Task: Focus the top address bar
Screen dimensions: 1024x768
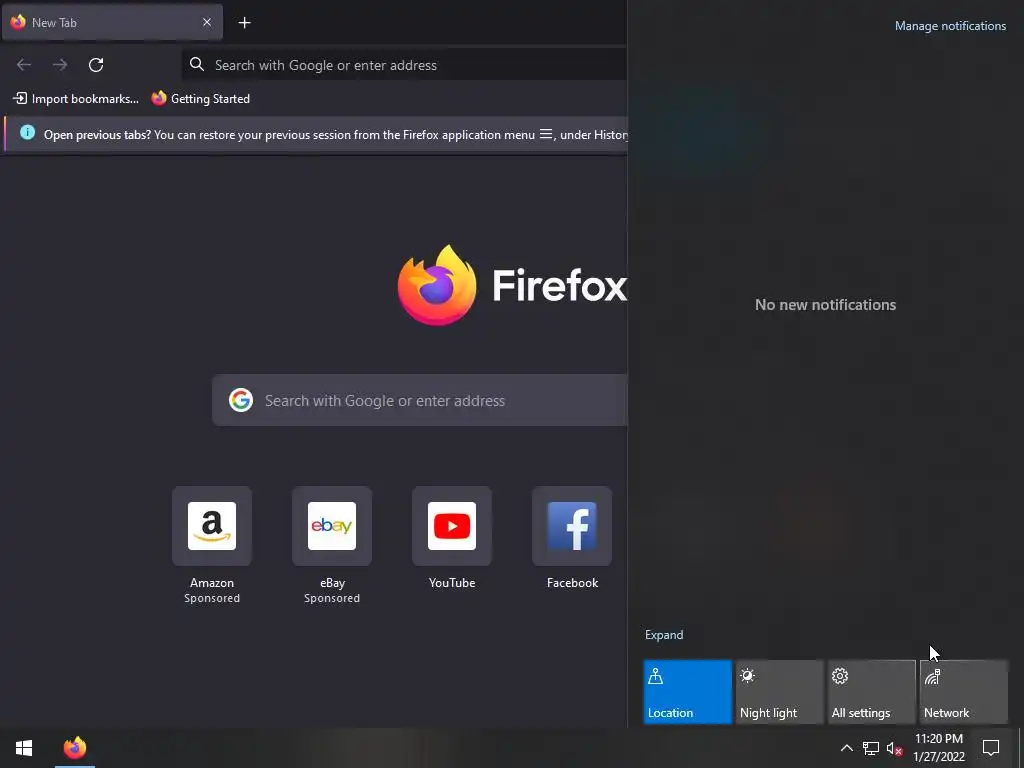Action: tap(405, 65)
